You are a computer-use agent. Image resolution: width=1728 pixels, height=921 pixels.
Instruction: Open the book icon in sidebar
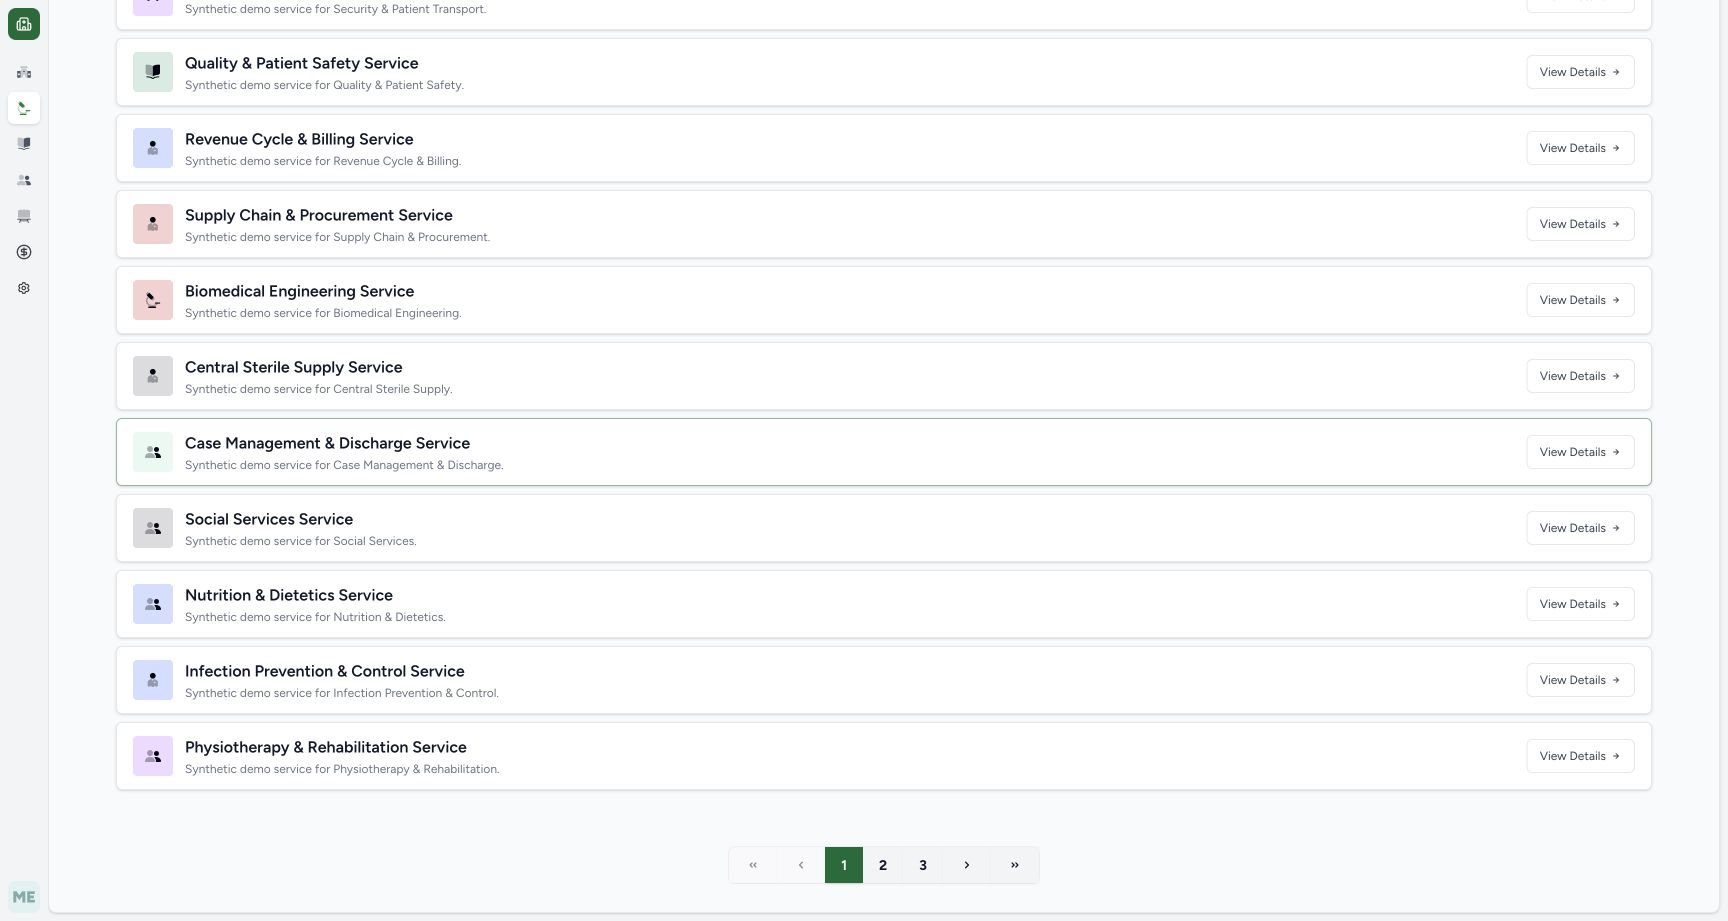tap(24, 144)
